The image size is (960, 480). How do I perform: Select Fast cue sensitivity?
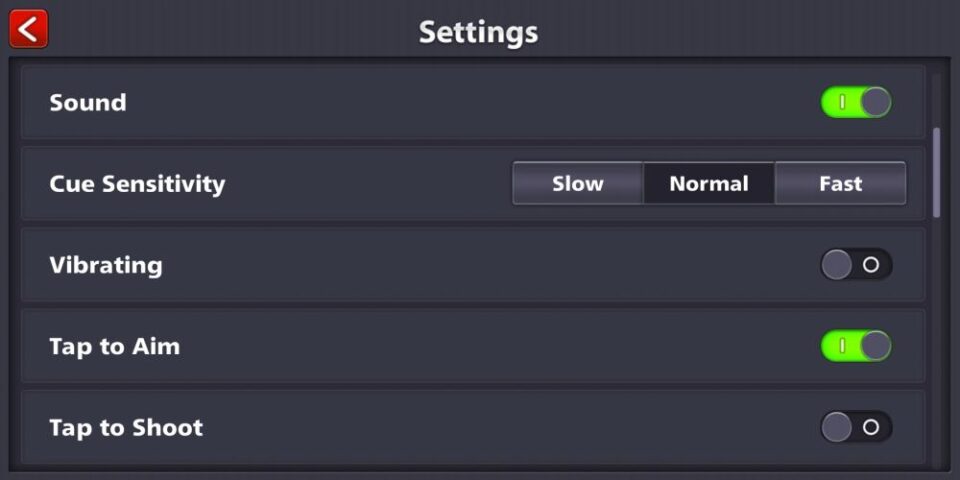pyautogui.click(x=840, y=184)
